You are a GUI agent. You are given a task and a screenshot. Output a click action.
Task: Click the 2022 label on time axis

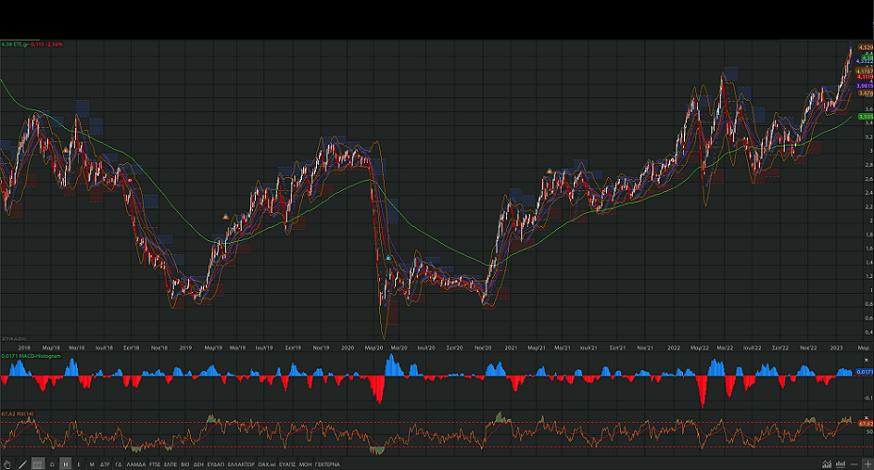[673, 347]
